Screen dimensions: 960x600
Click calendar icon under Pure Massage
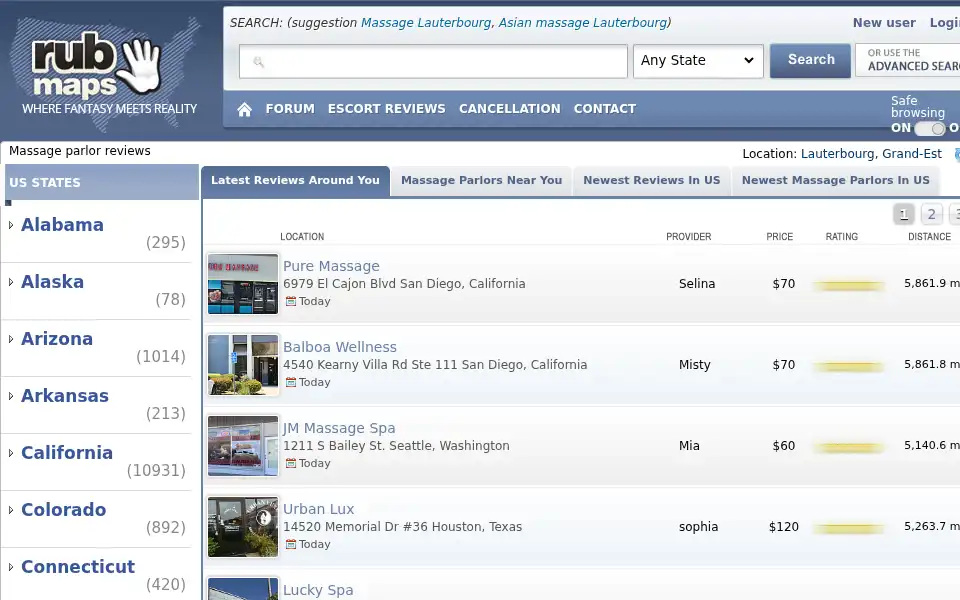point(291,301)
